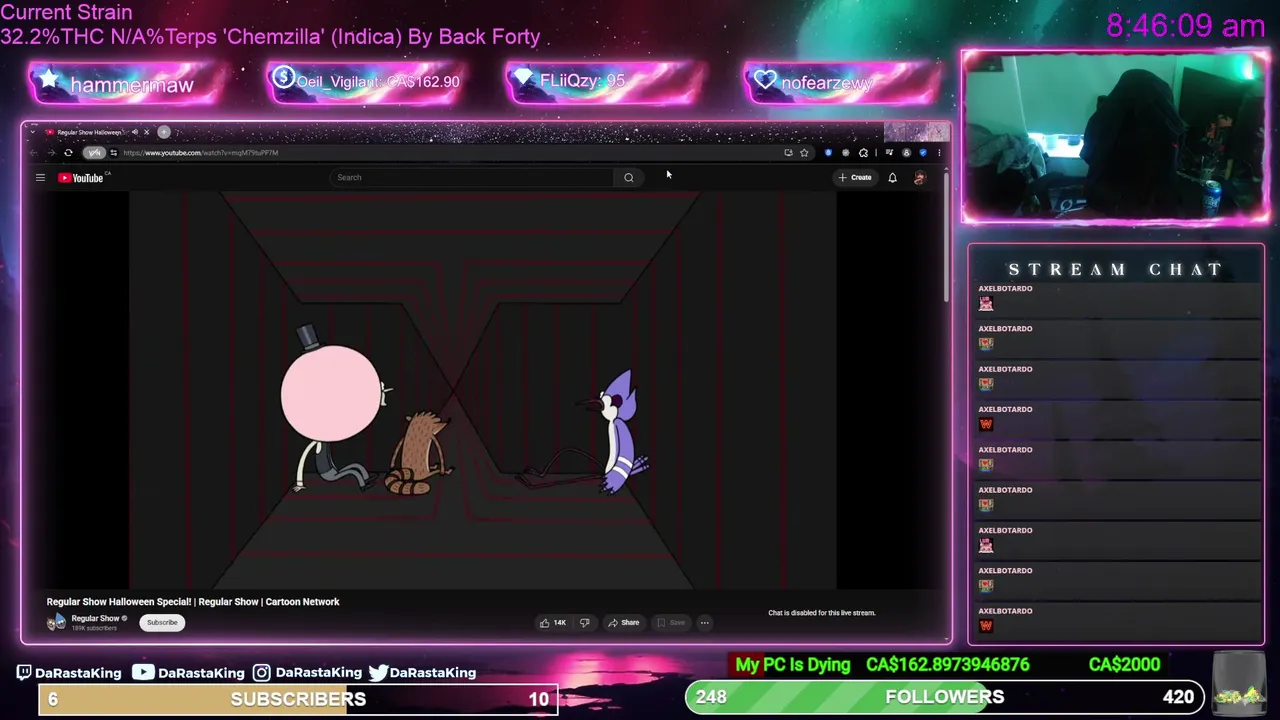This screenshot has width=1280, height=720.
Task: Click the blue checkmark shield extension icon
Action: [x=923, y=153]
